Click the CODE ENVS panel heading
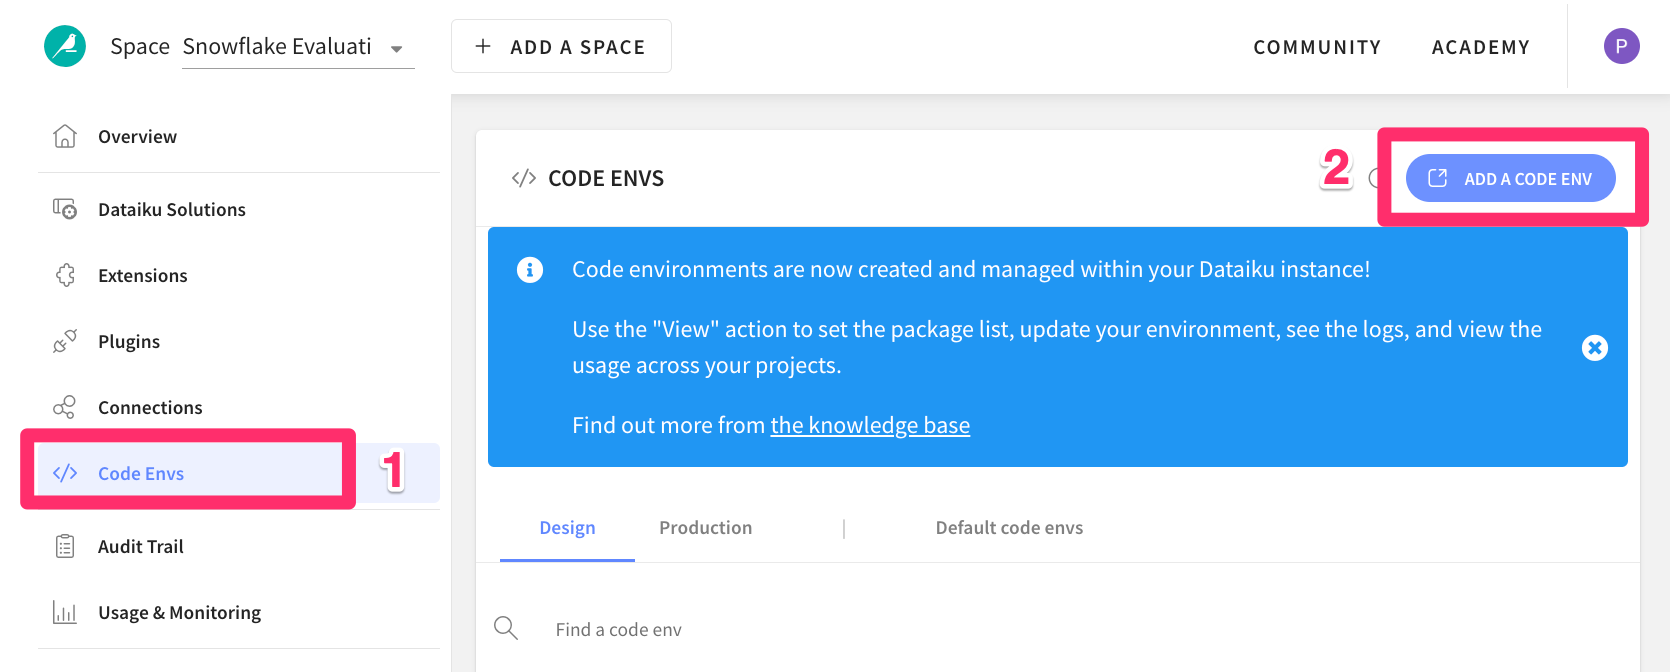Viewport: 1670px width, 672px height. (x=606, y=178)
